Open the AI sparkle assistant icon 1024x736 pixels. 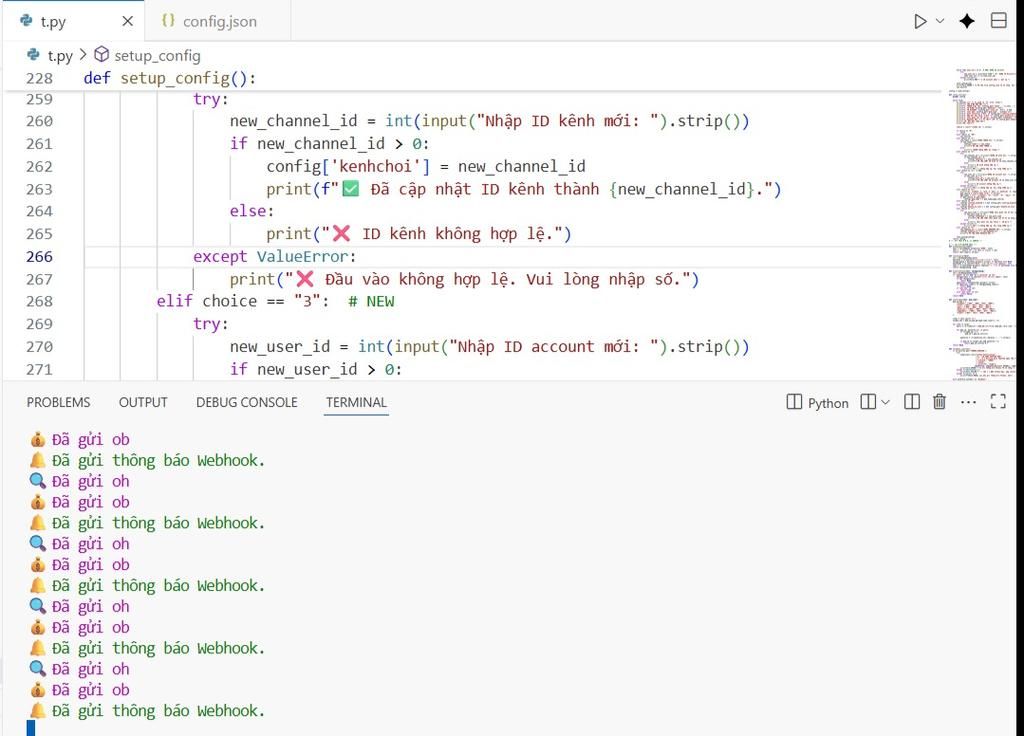(967, 22)
